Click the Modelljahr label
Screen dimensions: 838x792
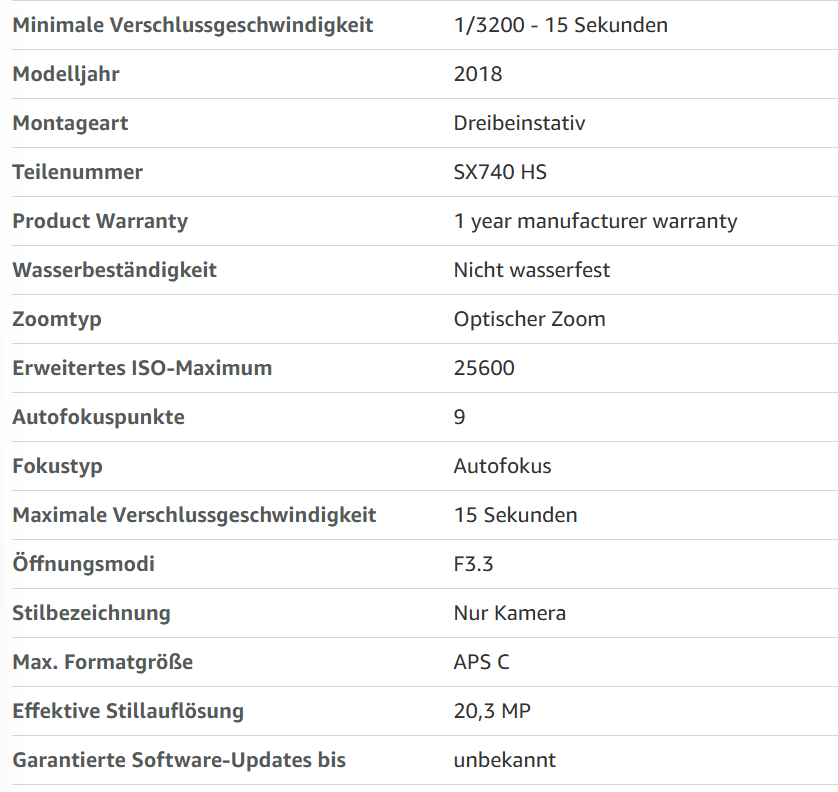(66, 74)
